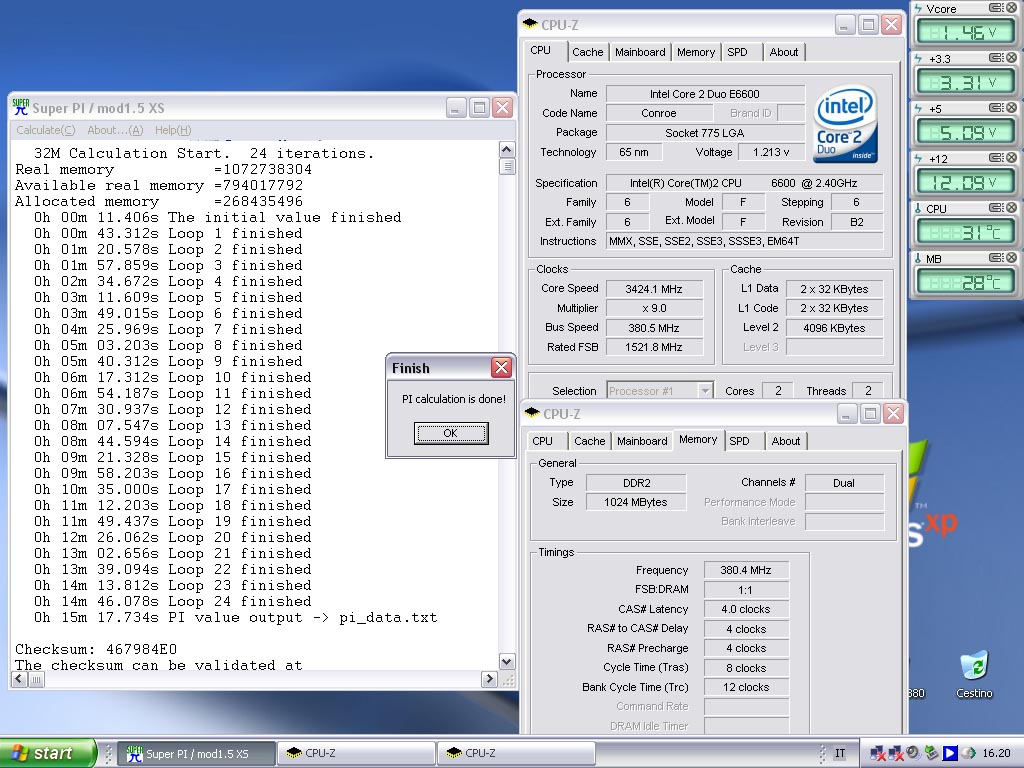Click the blue play-arrow tray icon
Image resolution: width=1024 pixels, height=768 pixels.
(950, 753)
